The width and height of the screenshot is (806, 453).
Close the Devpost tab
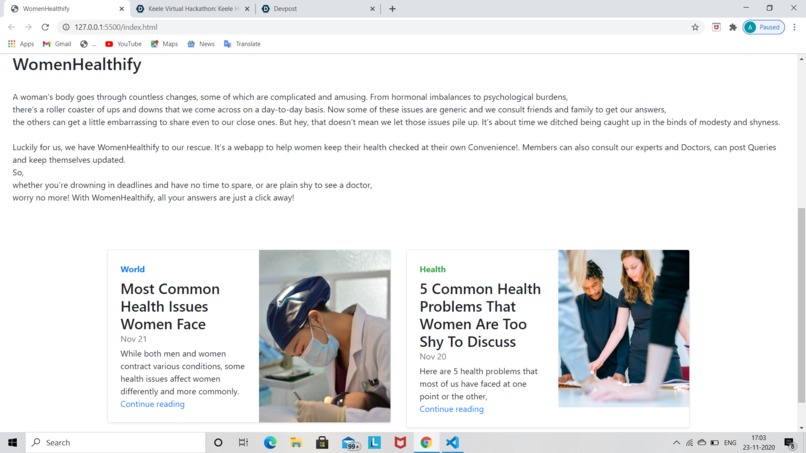point(373,9)
